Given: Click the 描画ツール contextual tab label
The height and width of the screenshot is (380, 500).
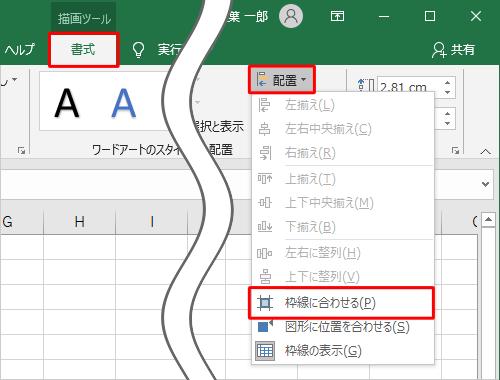Looking at the screenshot, I should (x=84, y=19).
